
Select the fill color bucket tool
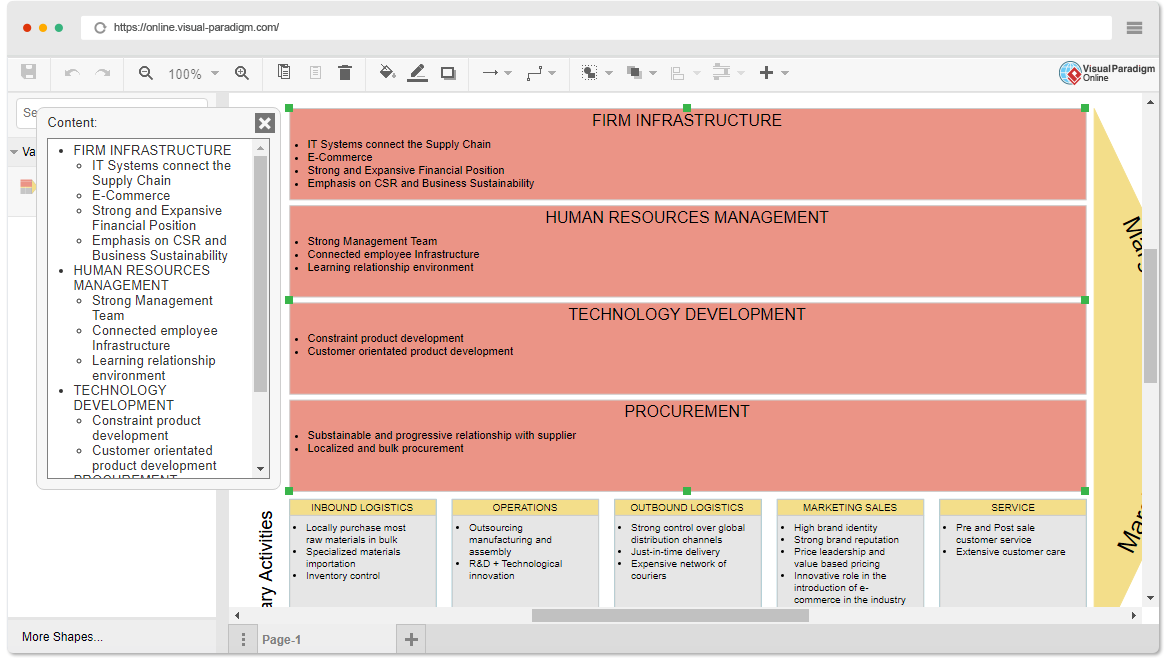point(387,72)
